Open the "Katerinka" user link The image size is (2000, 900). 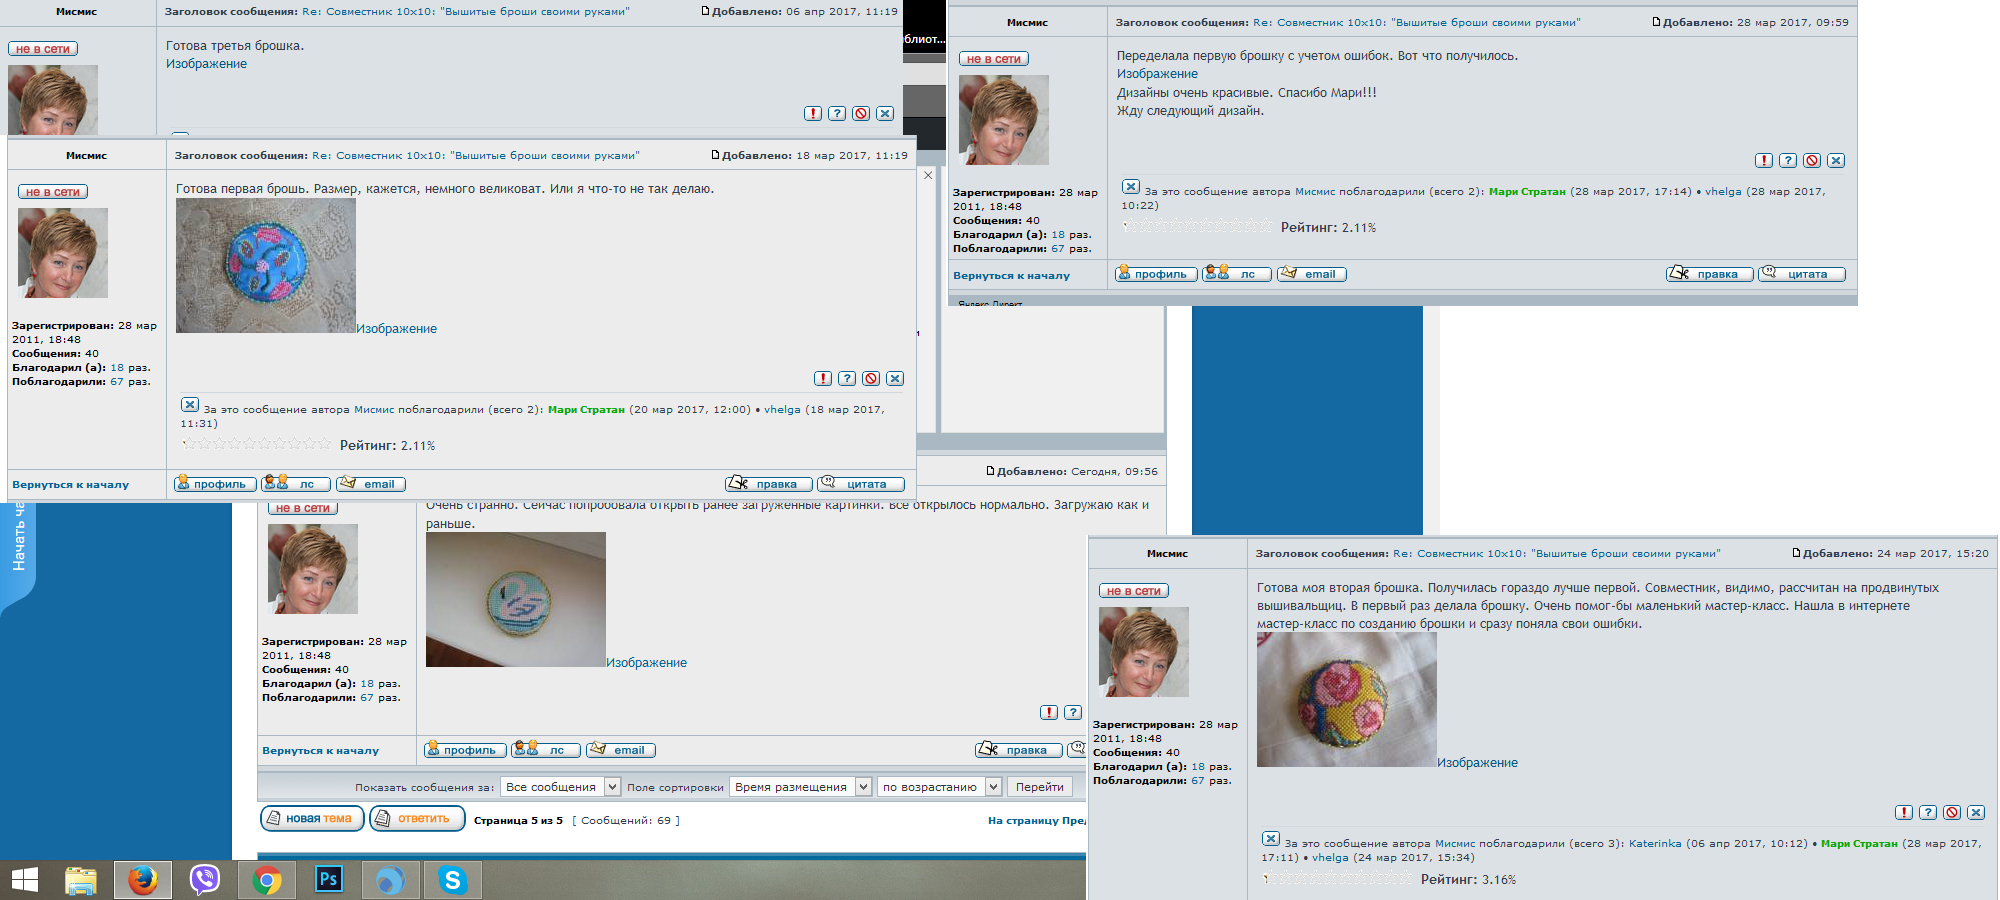[1655, 844]
